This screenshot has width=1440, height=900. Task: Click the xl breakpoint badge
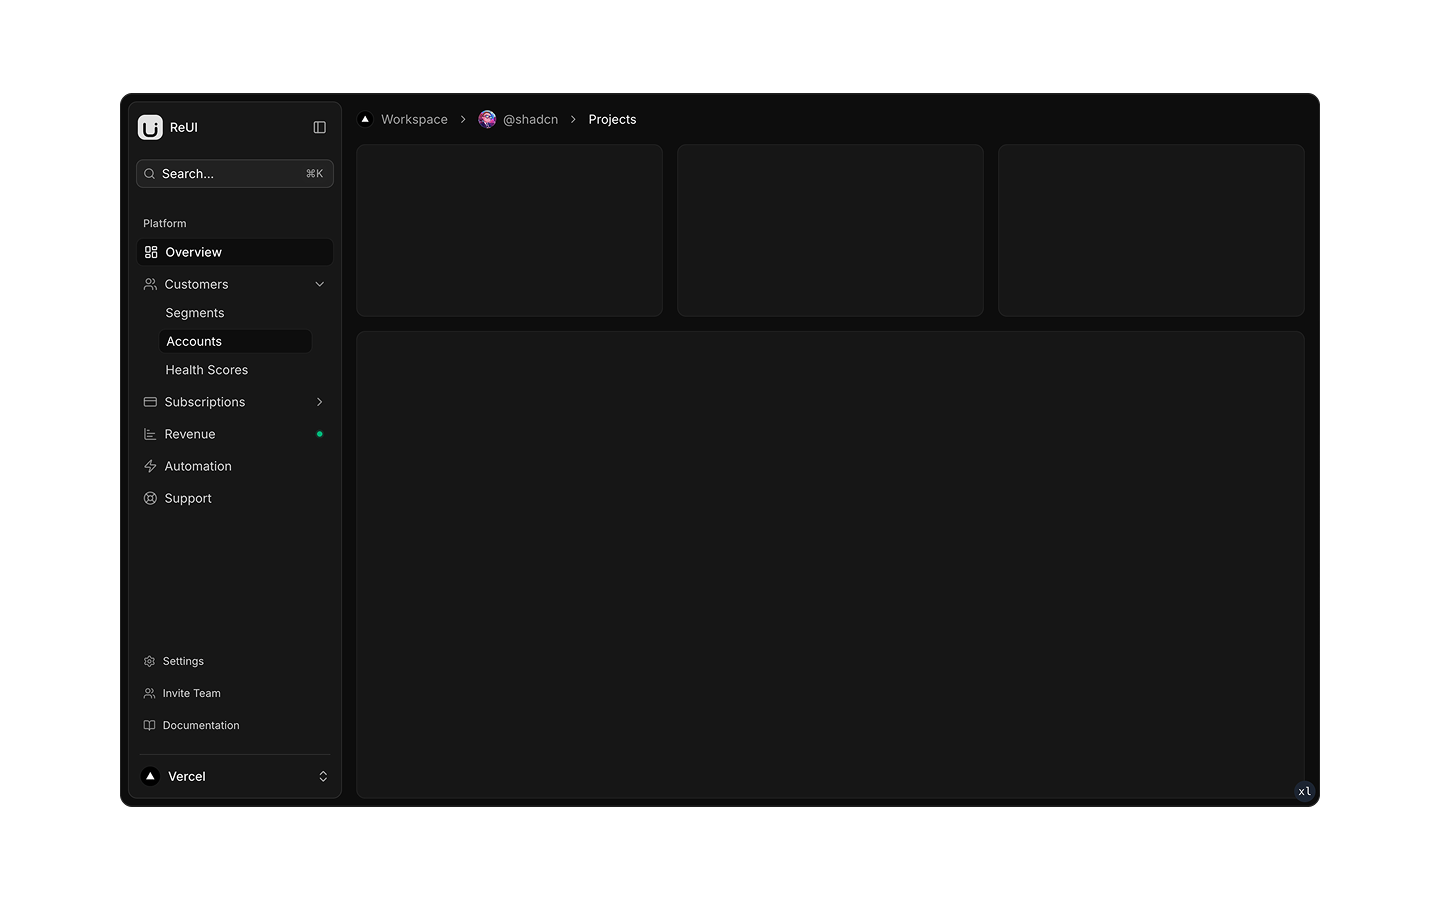pyautogui.click(x=1305, y=791)
